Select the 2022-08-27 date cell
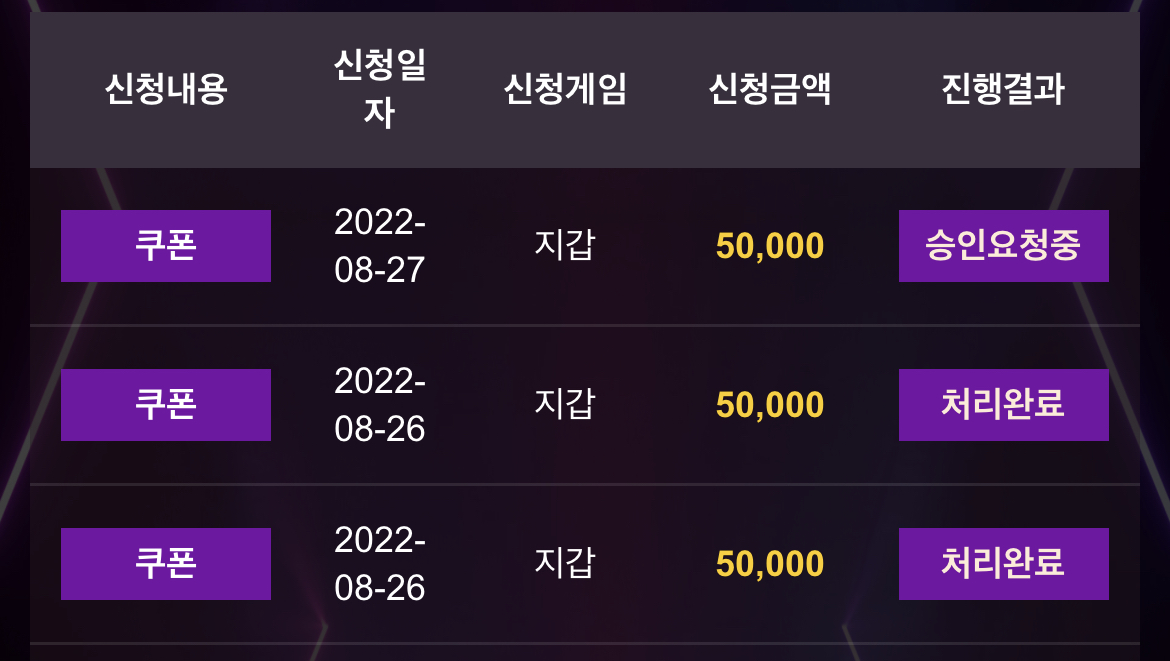The height and width of the screenshot is (661, 1170). coord(380,246)
